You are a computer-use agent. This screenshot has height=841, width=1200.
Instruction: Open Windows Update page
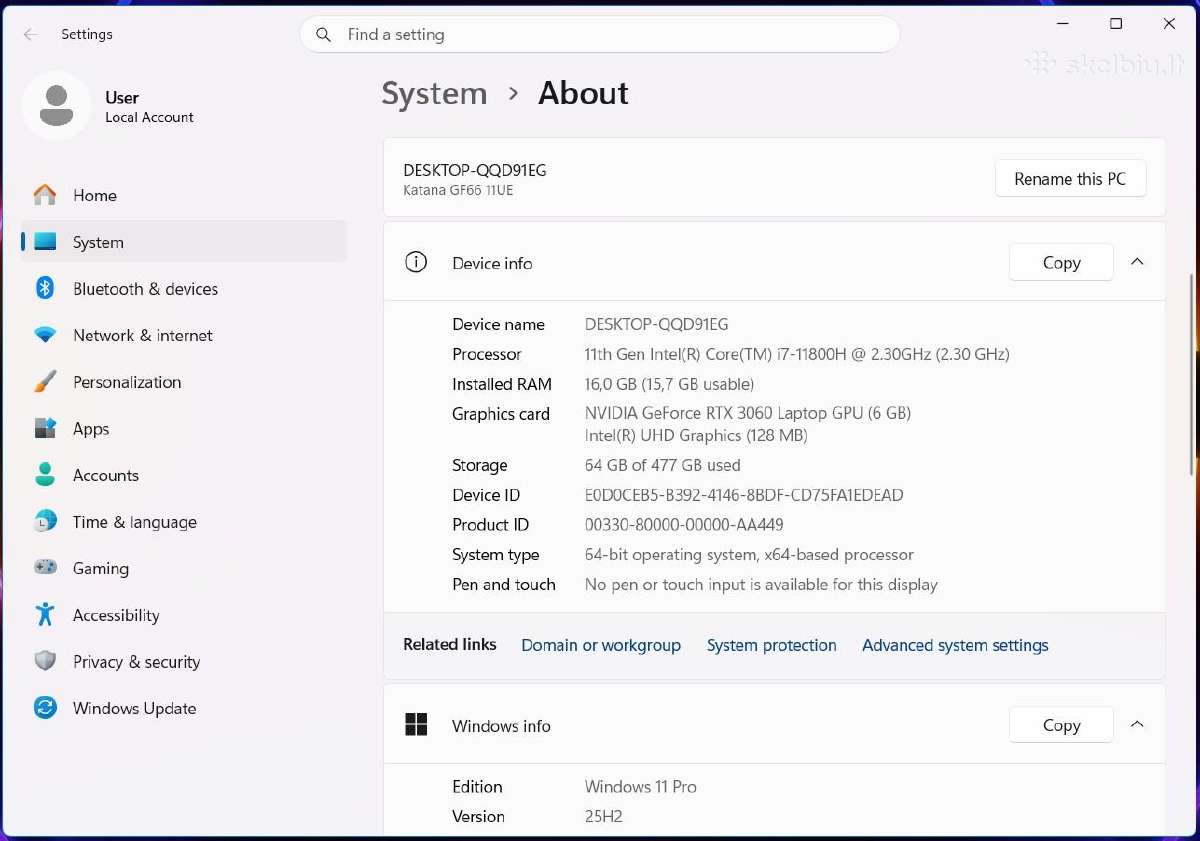click(184, 708)
